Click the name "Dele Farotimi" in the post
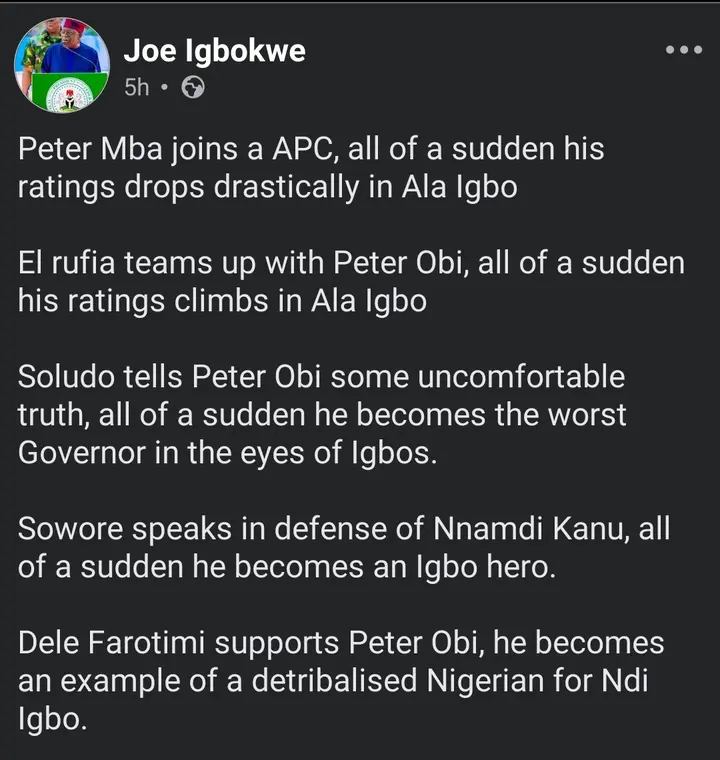The image size is (720, 760). [116, 643]
